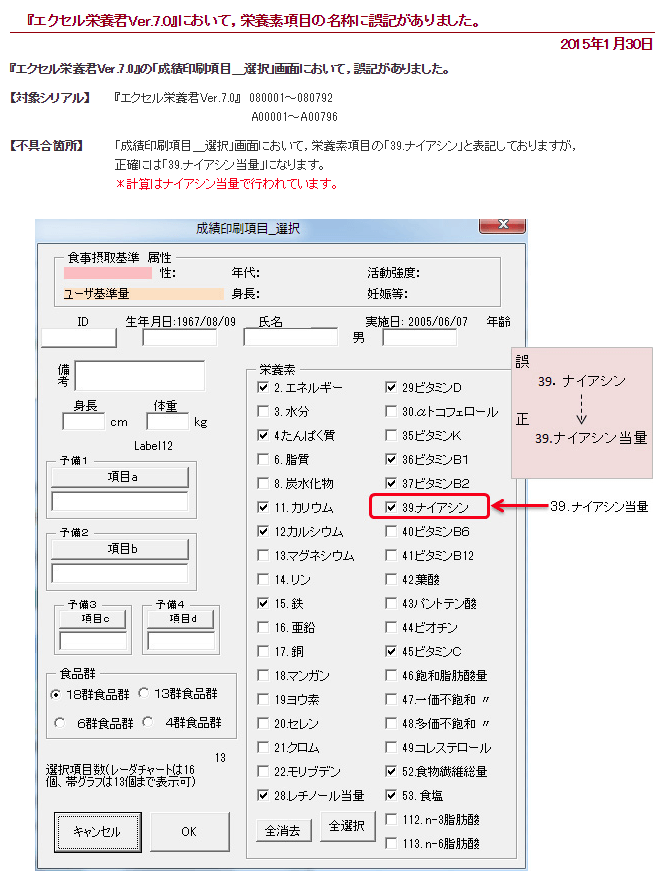Viewport: 665px width, 881px height.
Task: Tick the 8. 炭水化物 checkbox
Action: (262, 483)
